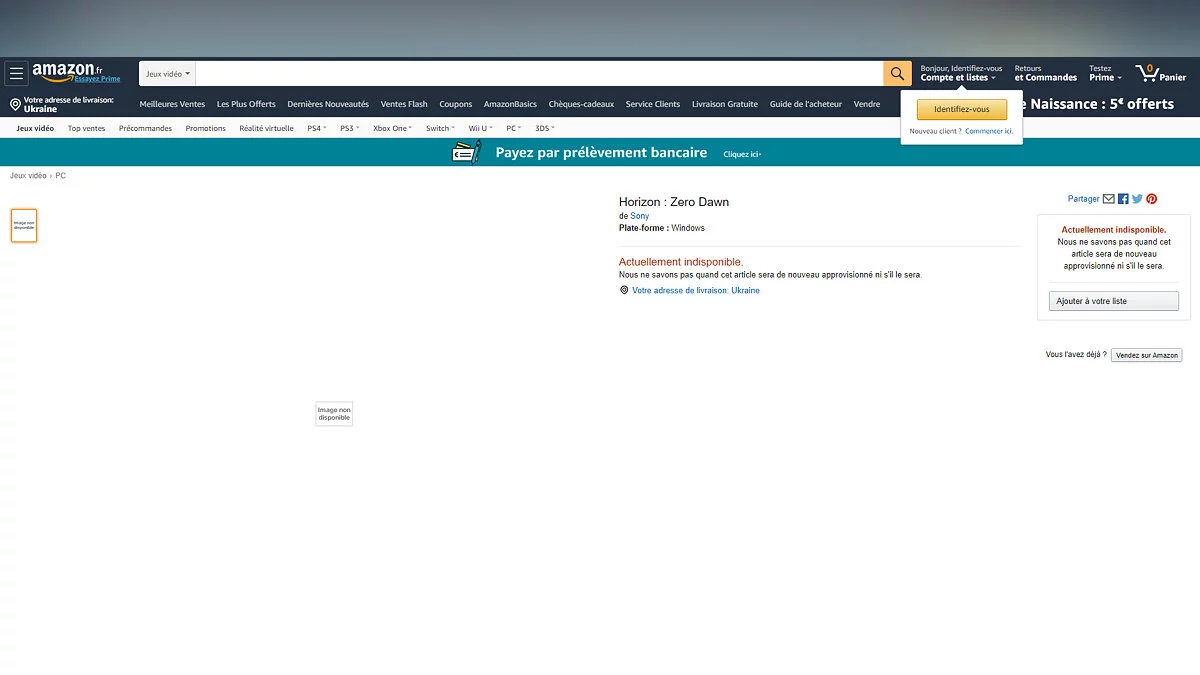
Task: Open Les Plus Offerts page
Action: (x=246, y=104)
